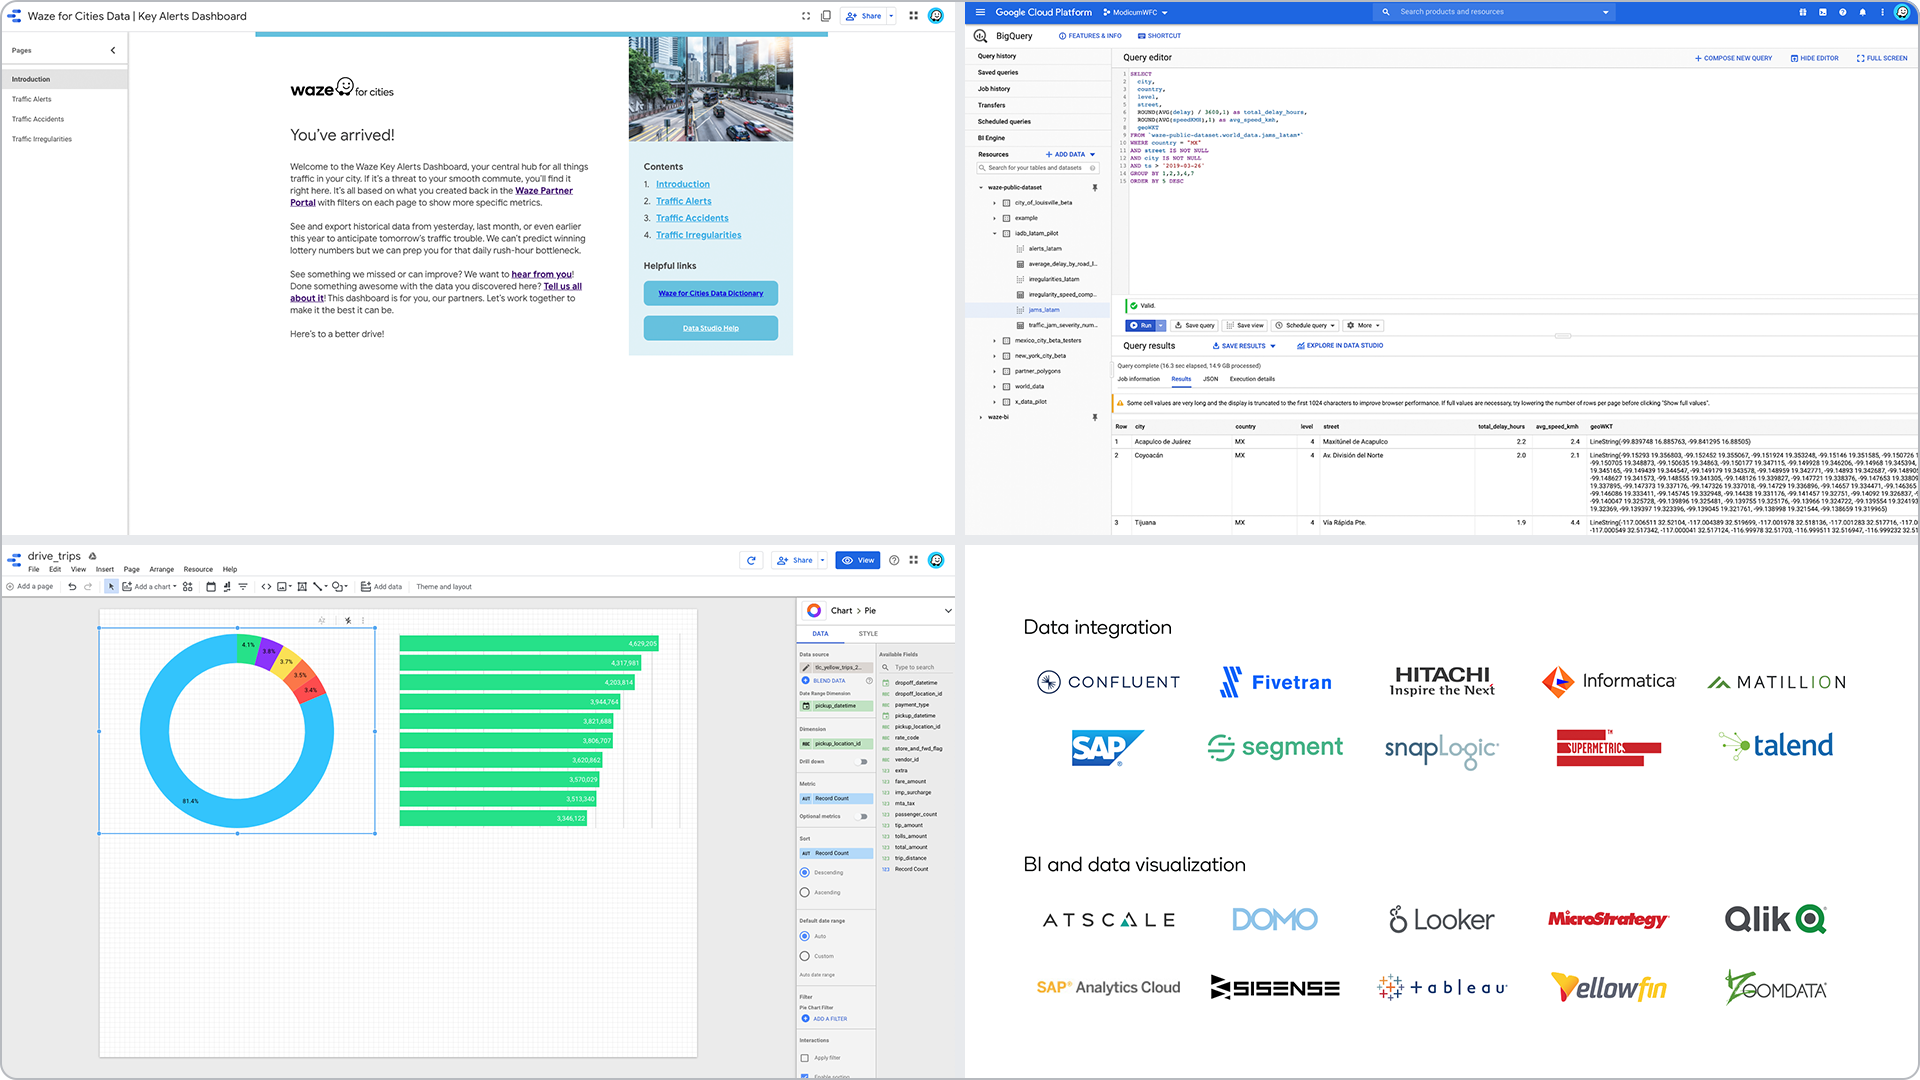Open Google Cloud Platform hamburger menu
This screenshot has width=1920, height=1080.
click(980, 12)
